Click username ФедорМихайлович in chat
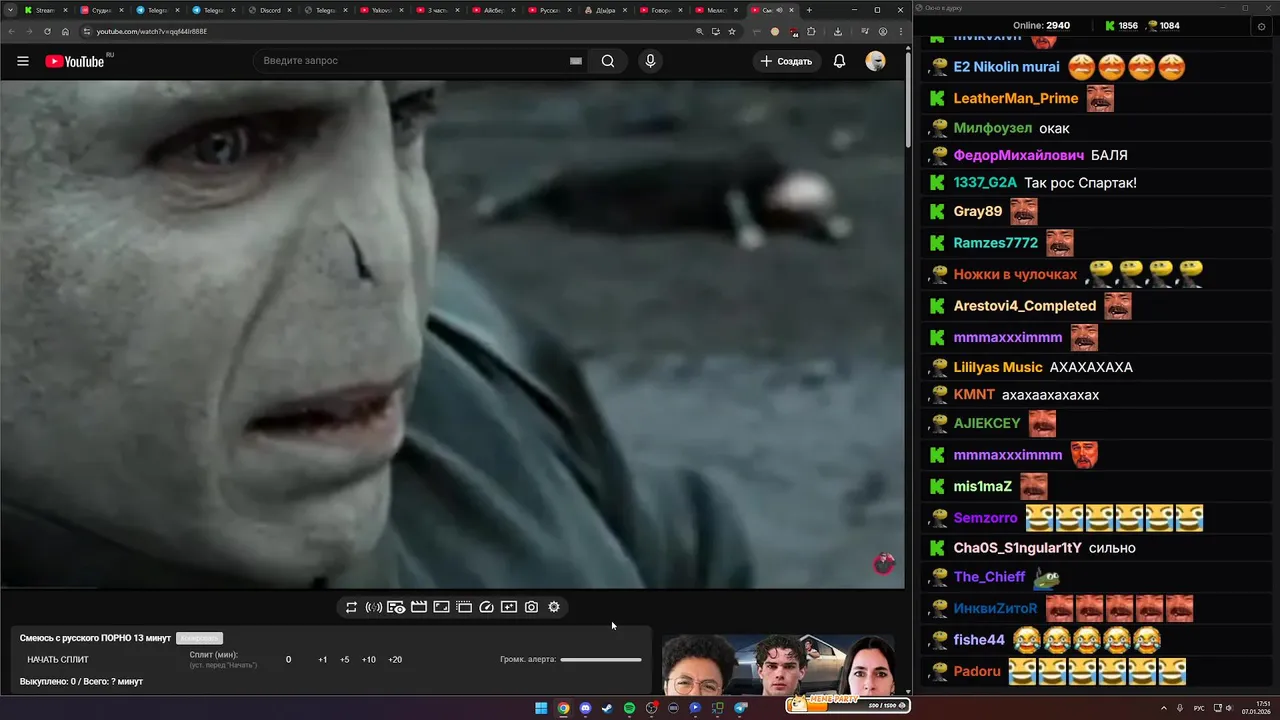Image resolution: width=1280 pixels, height=720 pixels. point(1019,155)
